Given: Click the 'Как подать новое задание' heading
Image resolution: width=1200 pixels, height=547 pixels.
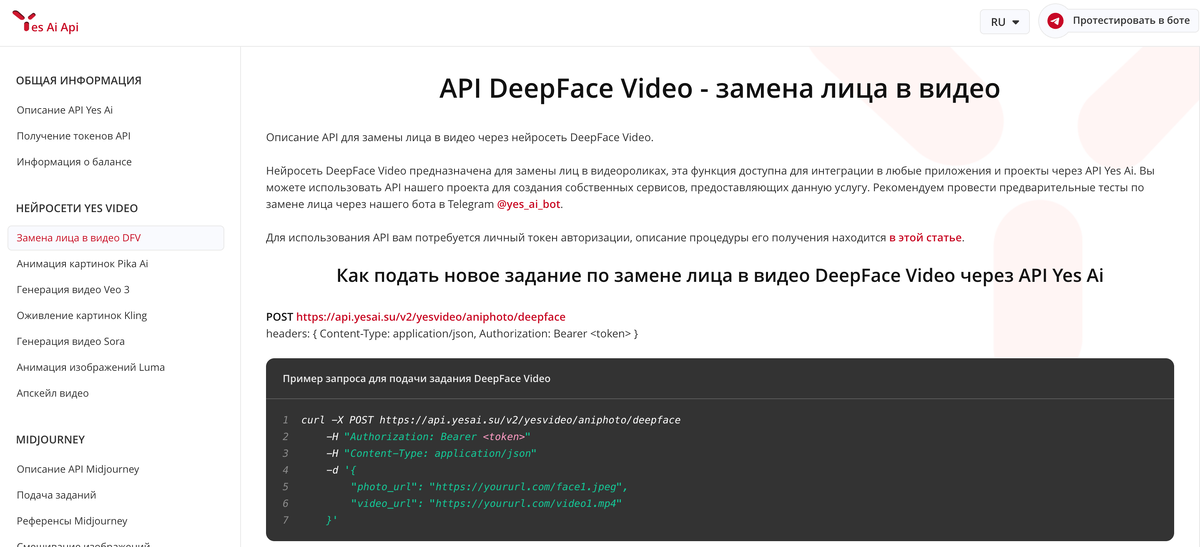Looking at the screenshot, I should pos(720,275).
